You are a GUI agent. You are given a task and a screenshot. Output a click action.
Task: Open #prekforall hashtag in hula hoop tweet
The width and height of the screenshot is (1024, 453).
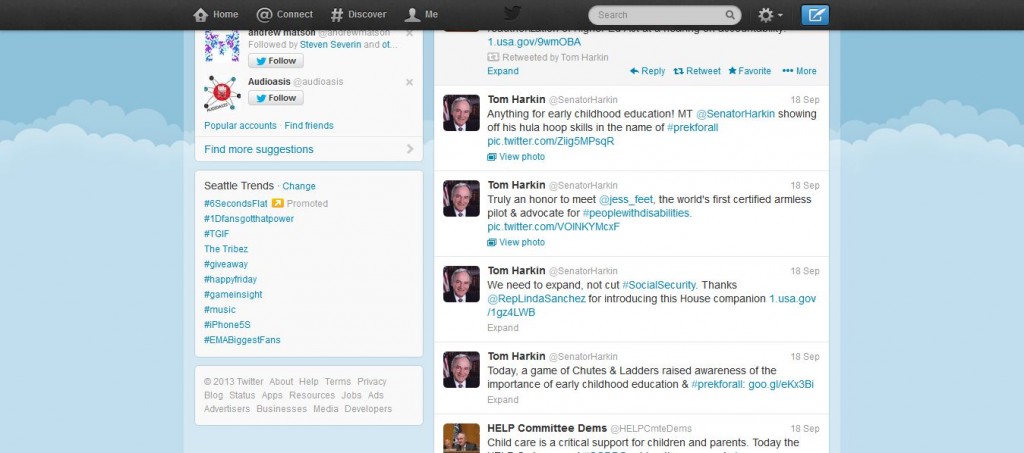point(692,127)
